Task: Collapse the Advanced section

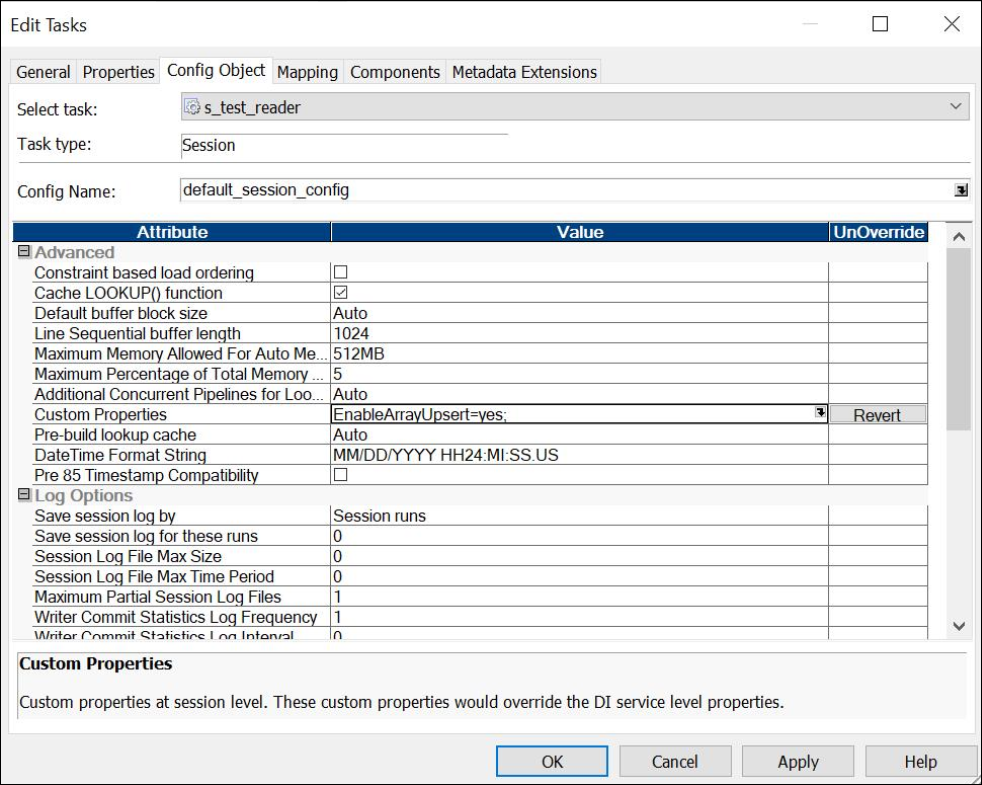Action: coord(24,251)
